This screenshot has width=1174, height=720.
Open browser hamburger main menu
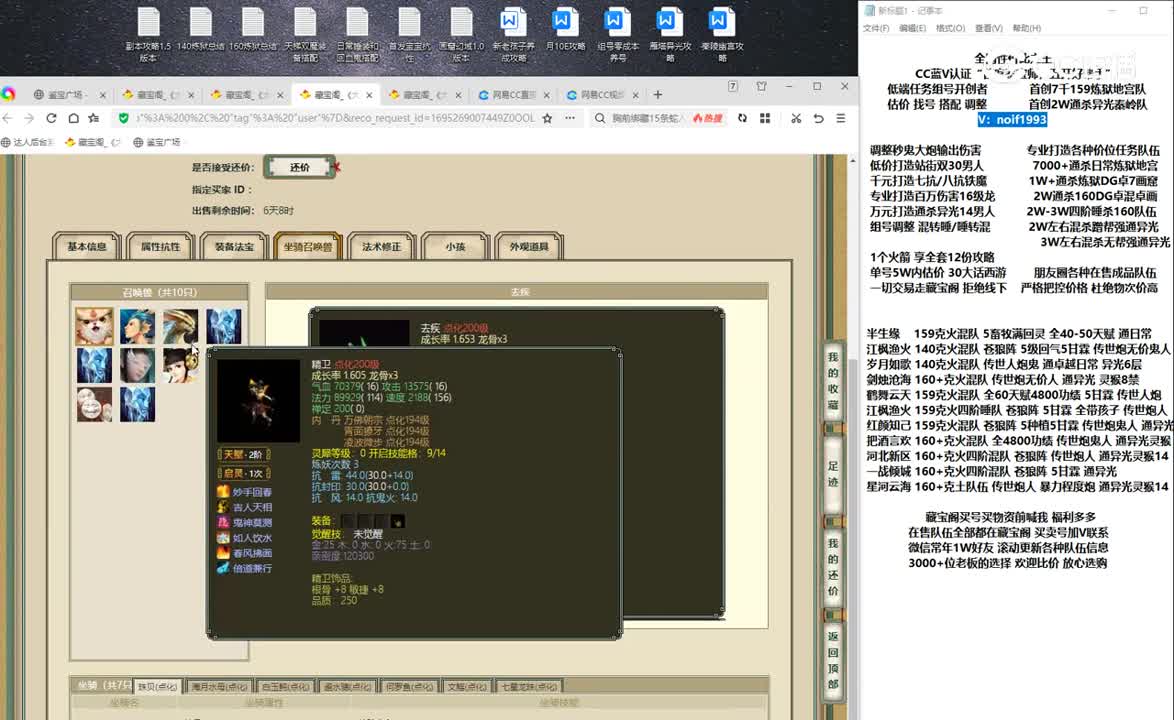(841, 118)
